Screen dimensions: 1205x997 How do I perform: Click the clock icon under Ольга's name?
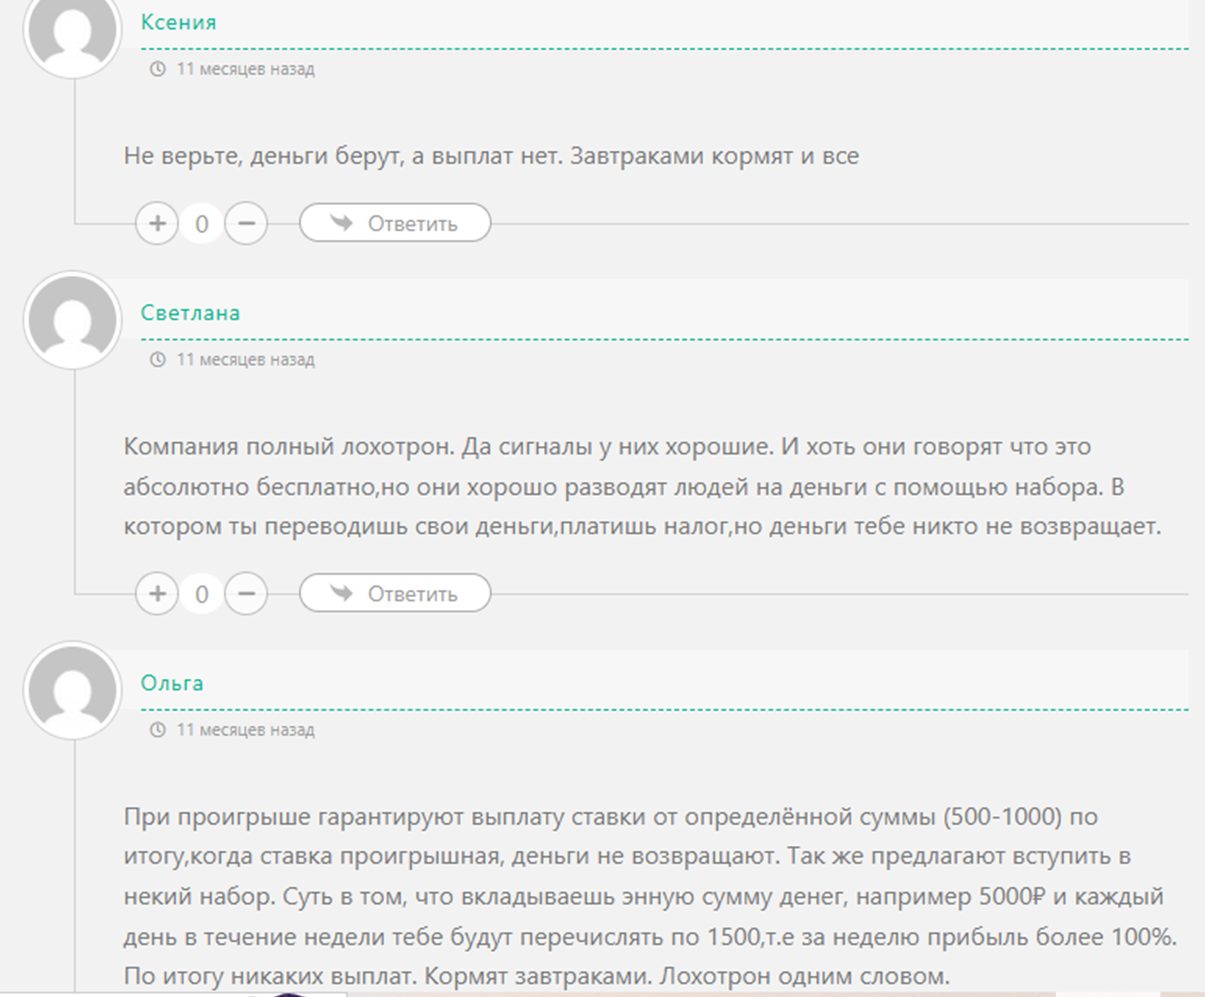click(157, 730)
